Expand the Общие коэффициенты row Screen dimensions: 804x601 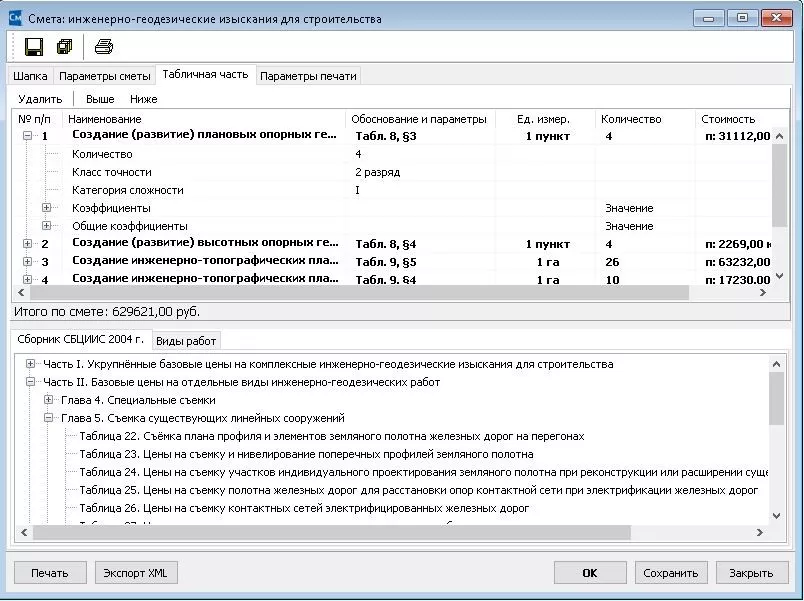[x=46, y=226]
